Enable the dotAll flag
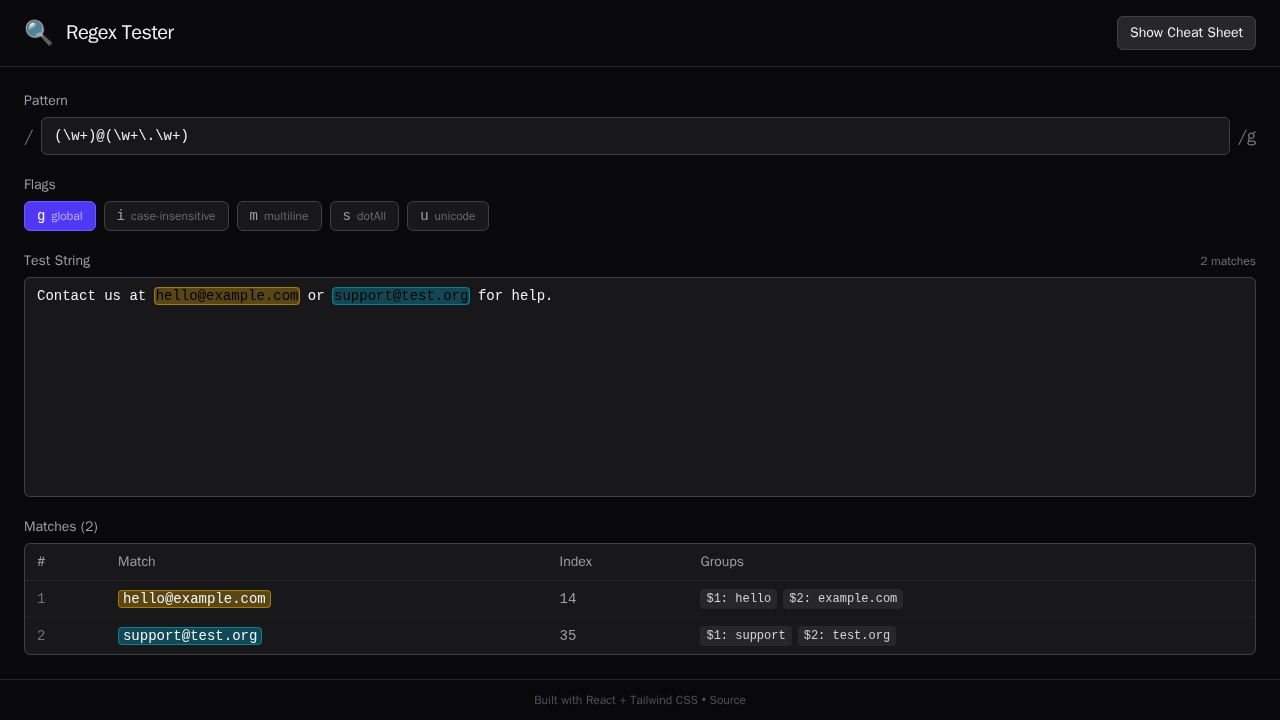Viewport: 1280px width, 720px height. click(x=364, y=216)
